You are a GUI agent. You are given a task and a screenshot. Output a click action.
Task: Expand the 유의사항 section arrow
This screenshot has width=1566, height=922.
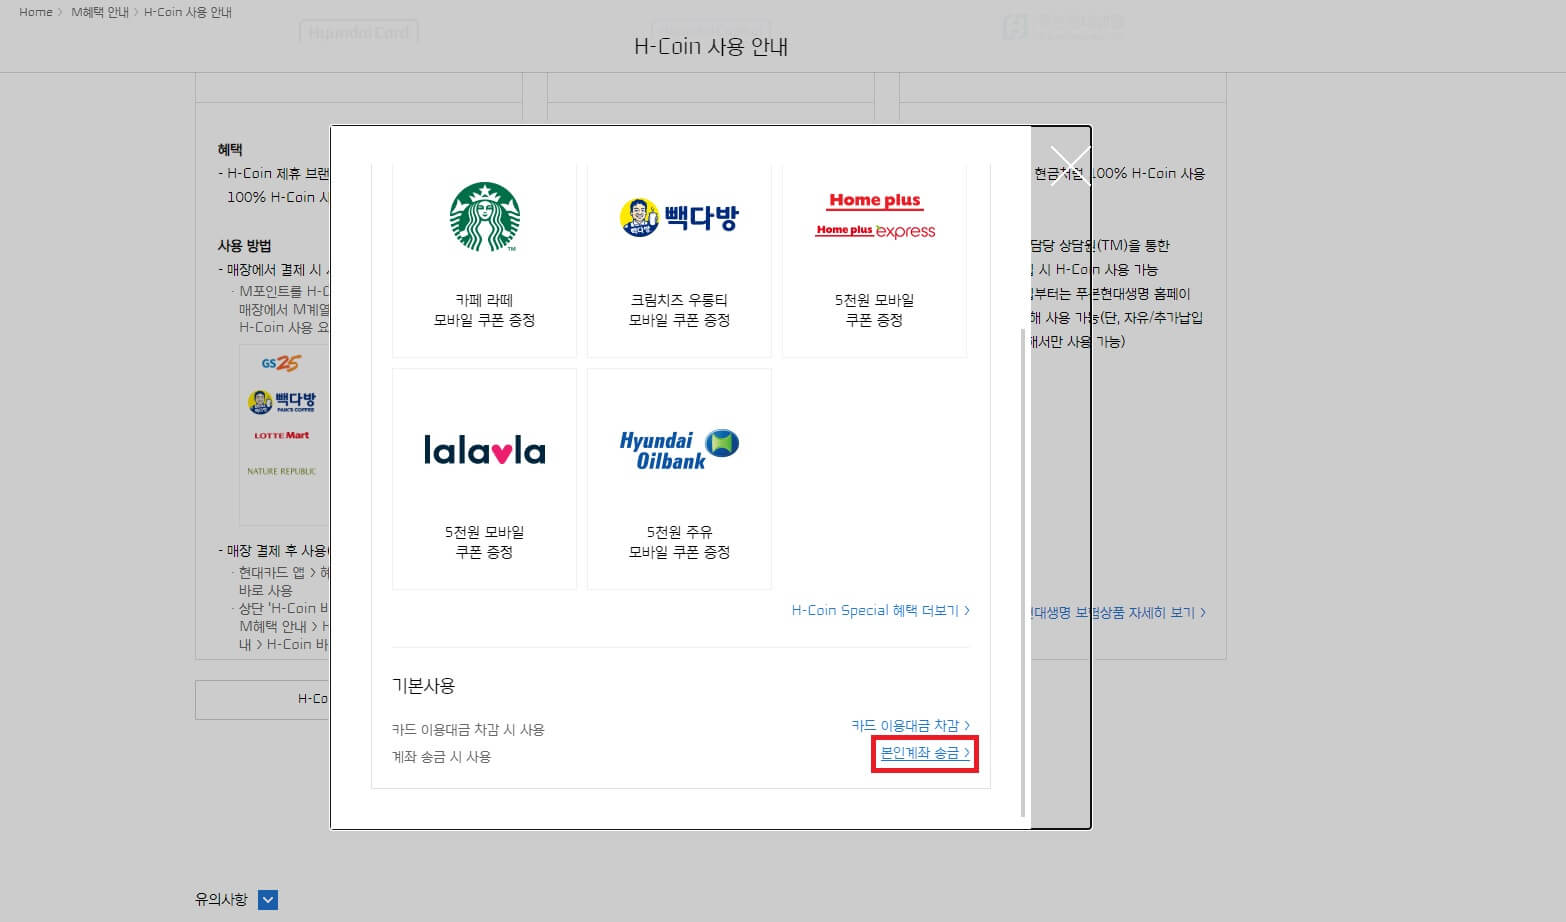point(268,900)
